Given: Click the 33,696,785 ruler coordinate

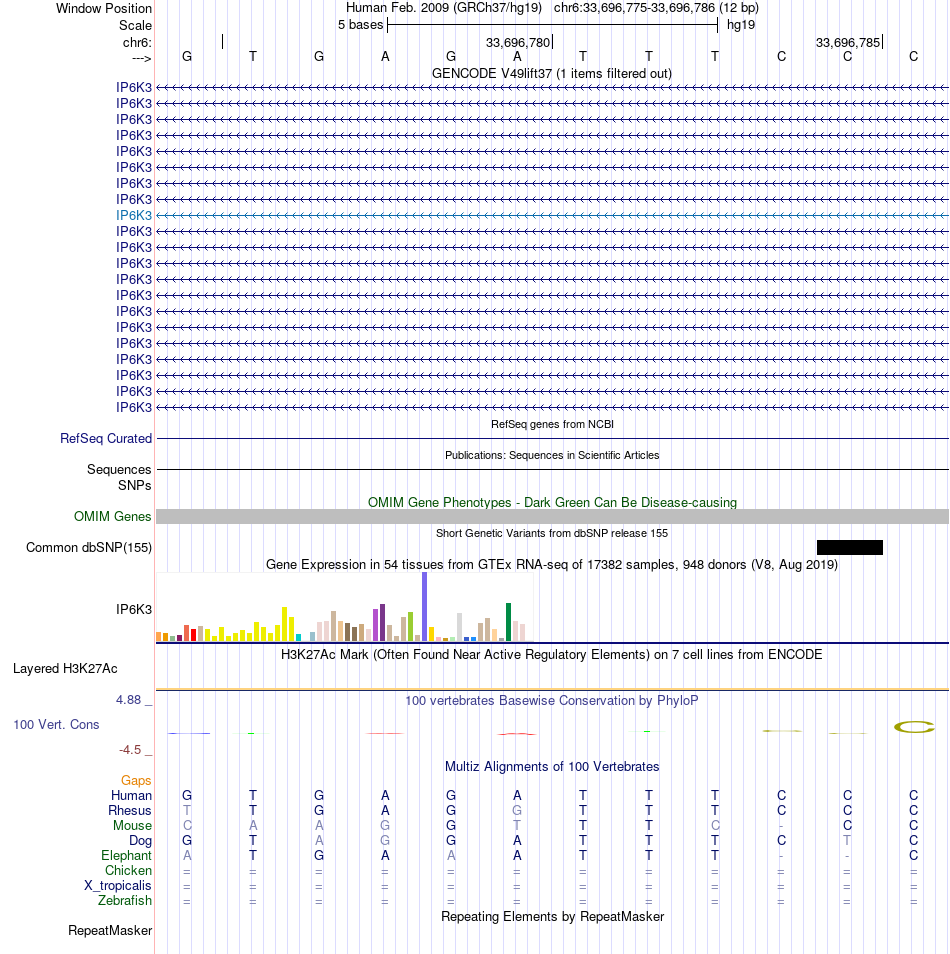Looking at the screenshot, I should pyautogui.click(x=848, y=43).
